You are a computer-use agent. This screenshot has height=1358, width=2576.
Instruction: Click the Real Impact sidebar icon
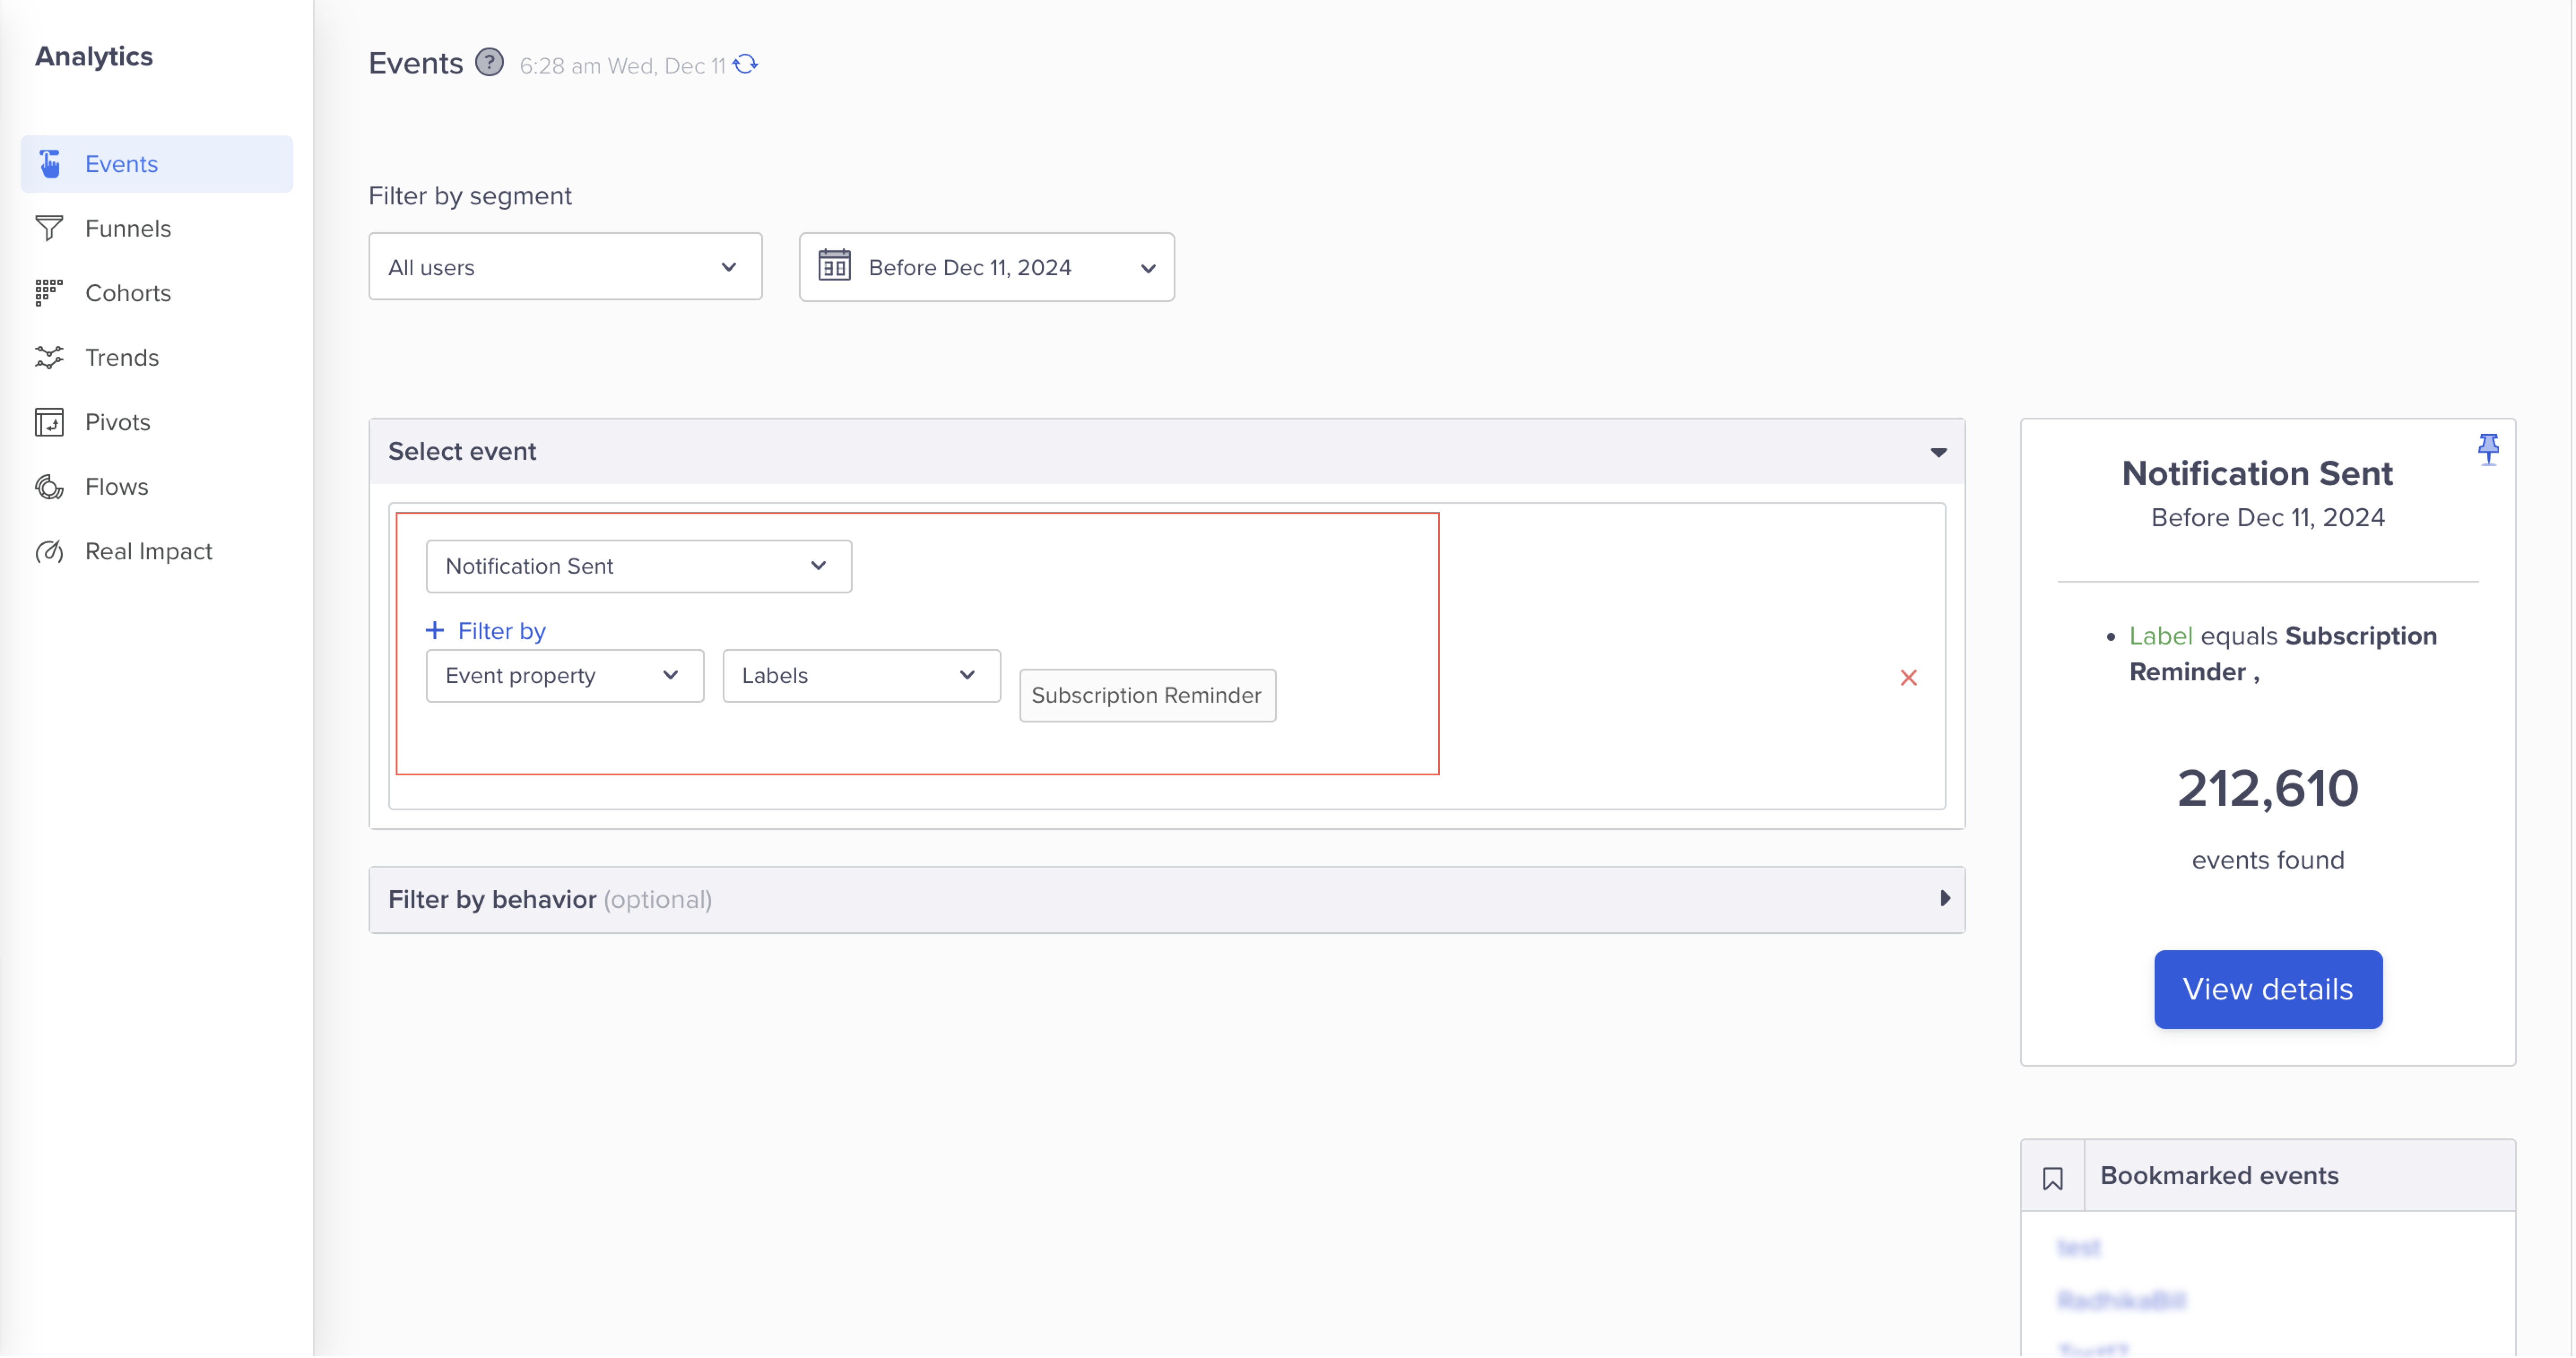(49, 550)
